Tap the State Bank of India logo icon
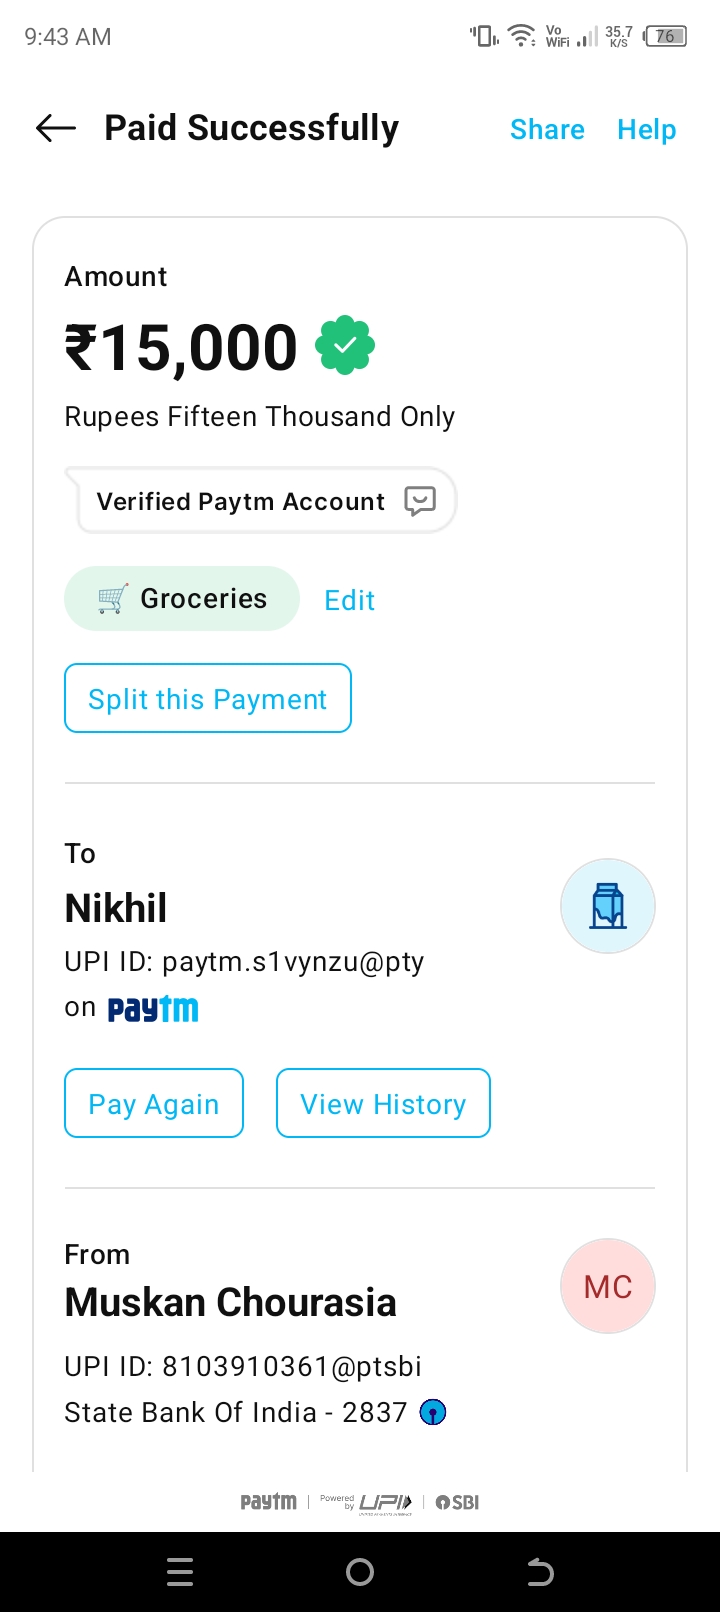Image resolution: width=720 pixels, height=1612 pixels. (433, 1412)
